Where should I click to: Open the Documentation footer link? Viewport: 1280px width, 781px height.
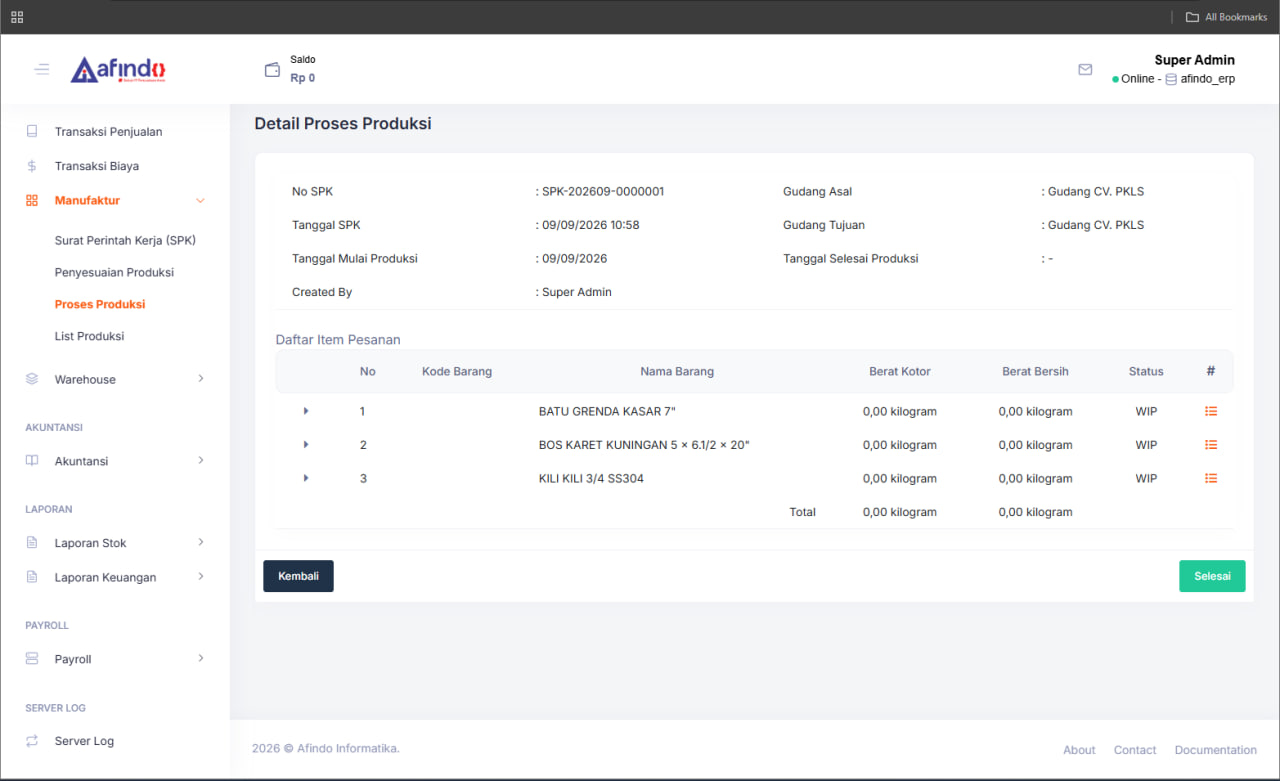point(1216,750)
